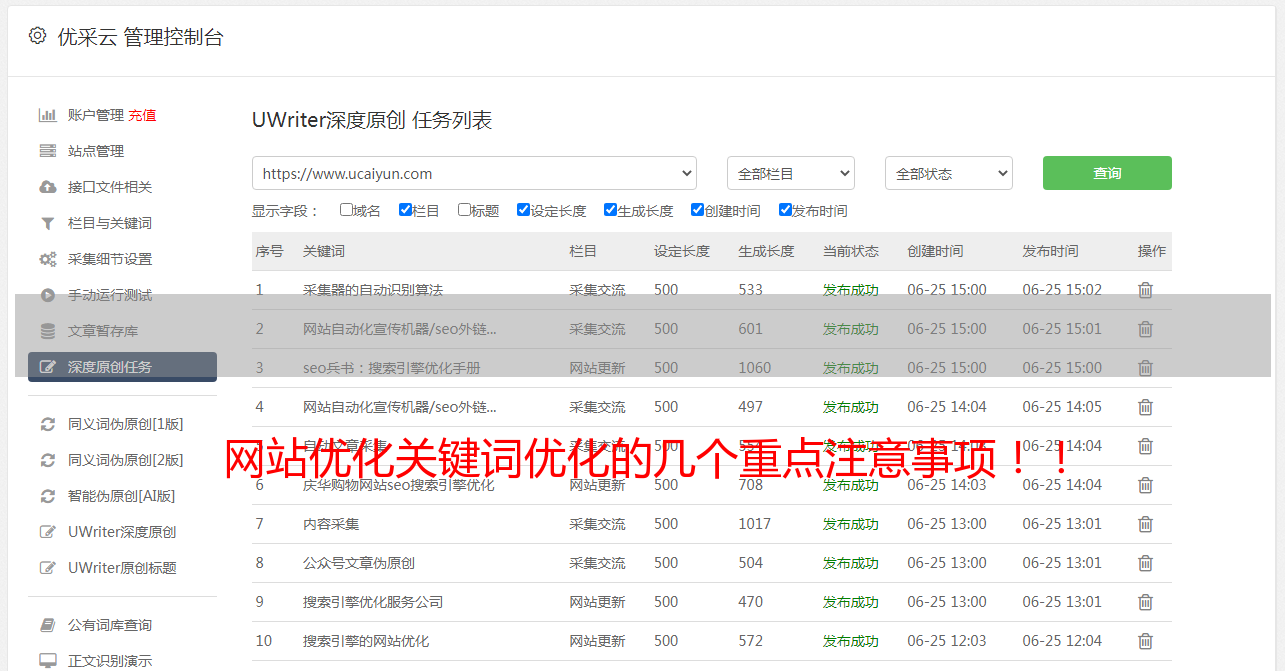Open 采集细节设置 in the sidebar
This screenshot has height=671, width=1285.
[x=110, y=259]
